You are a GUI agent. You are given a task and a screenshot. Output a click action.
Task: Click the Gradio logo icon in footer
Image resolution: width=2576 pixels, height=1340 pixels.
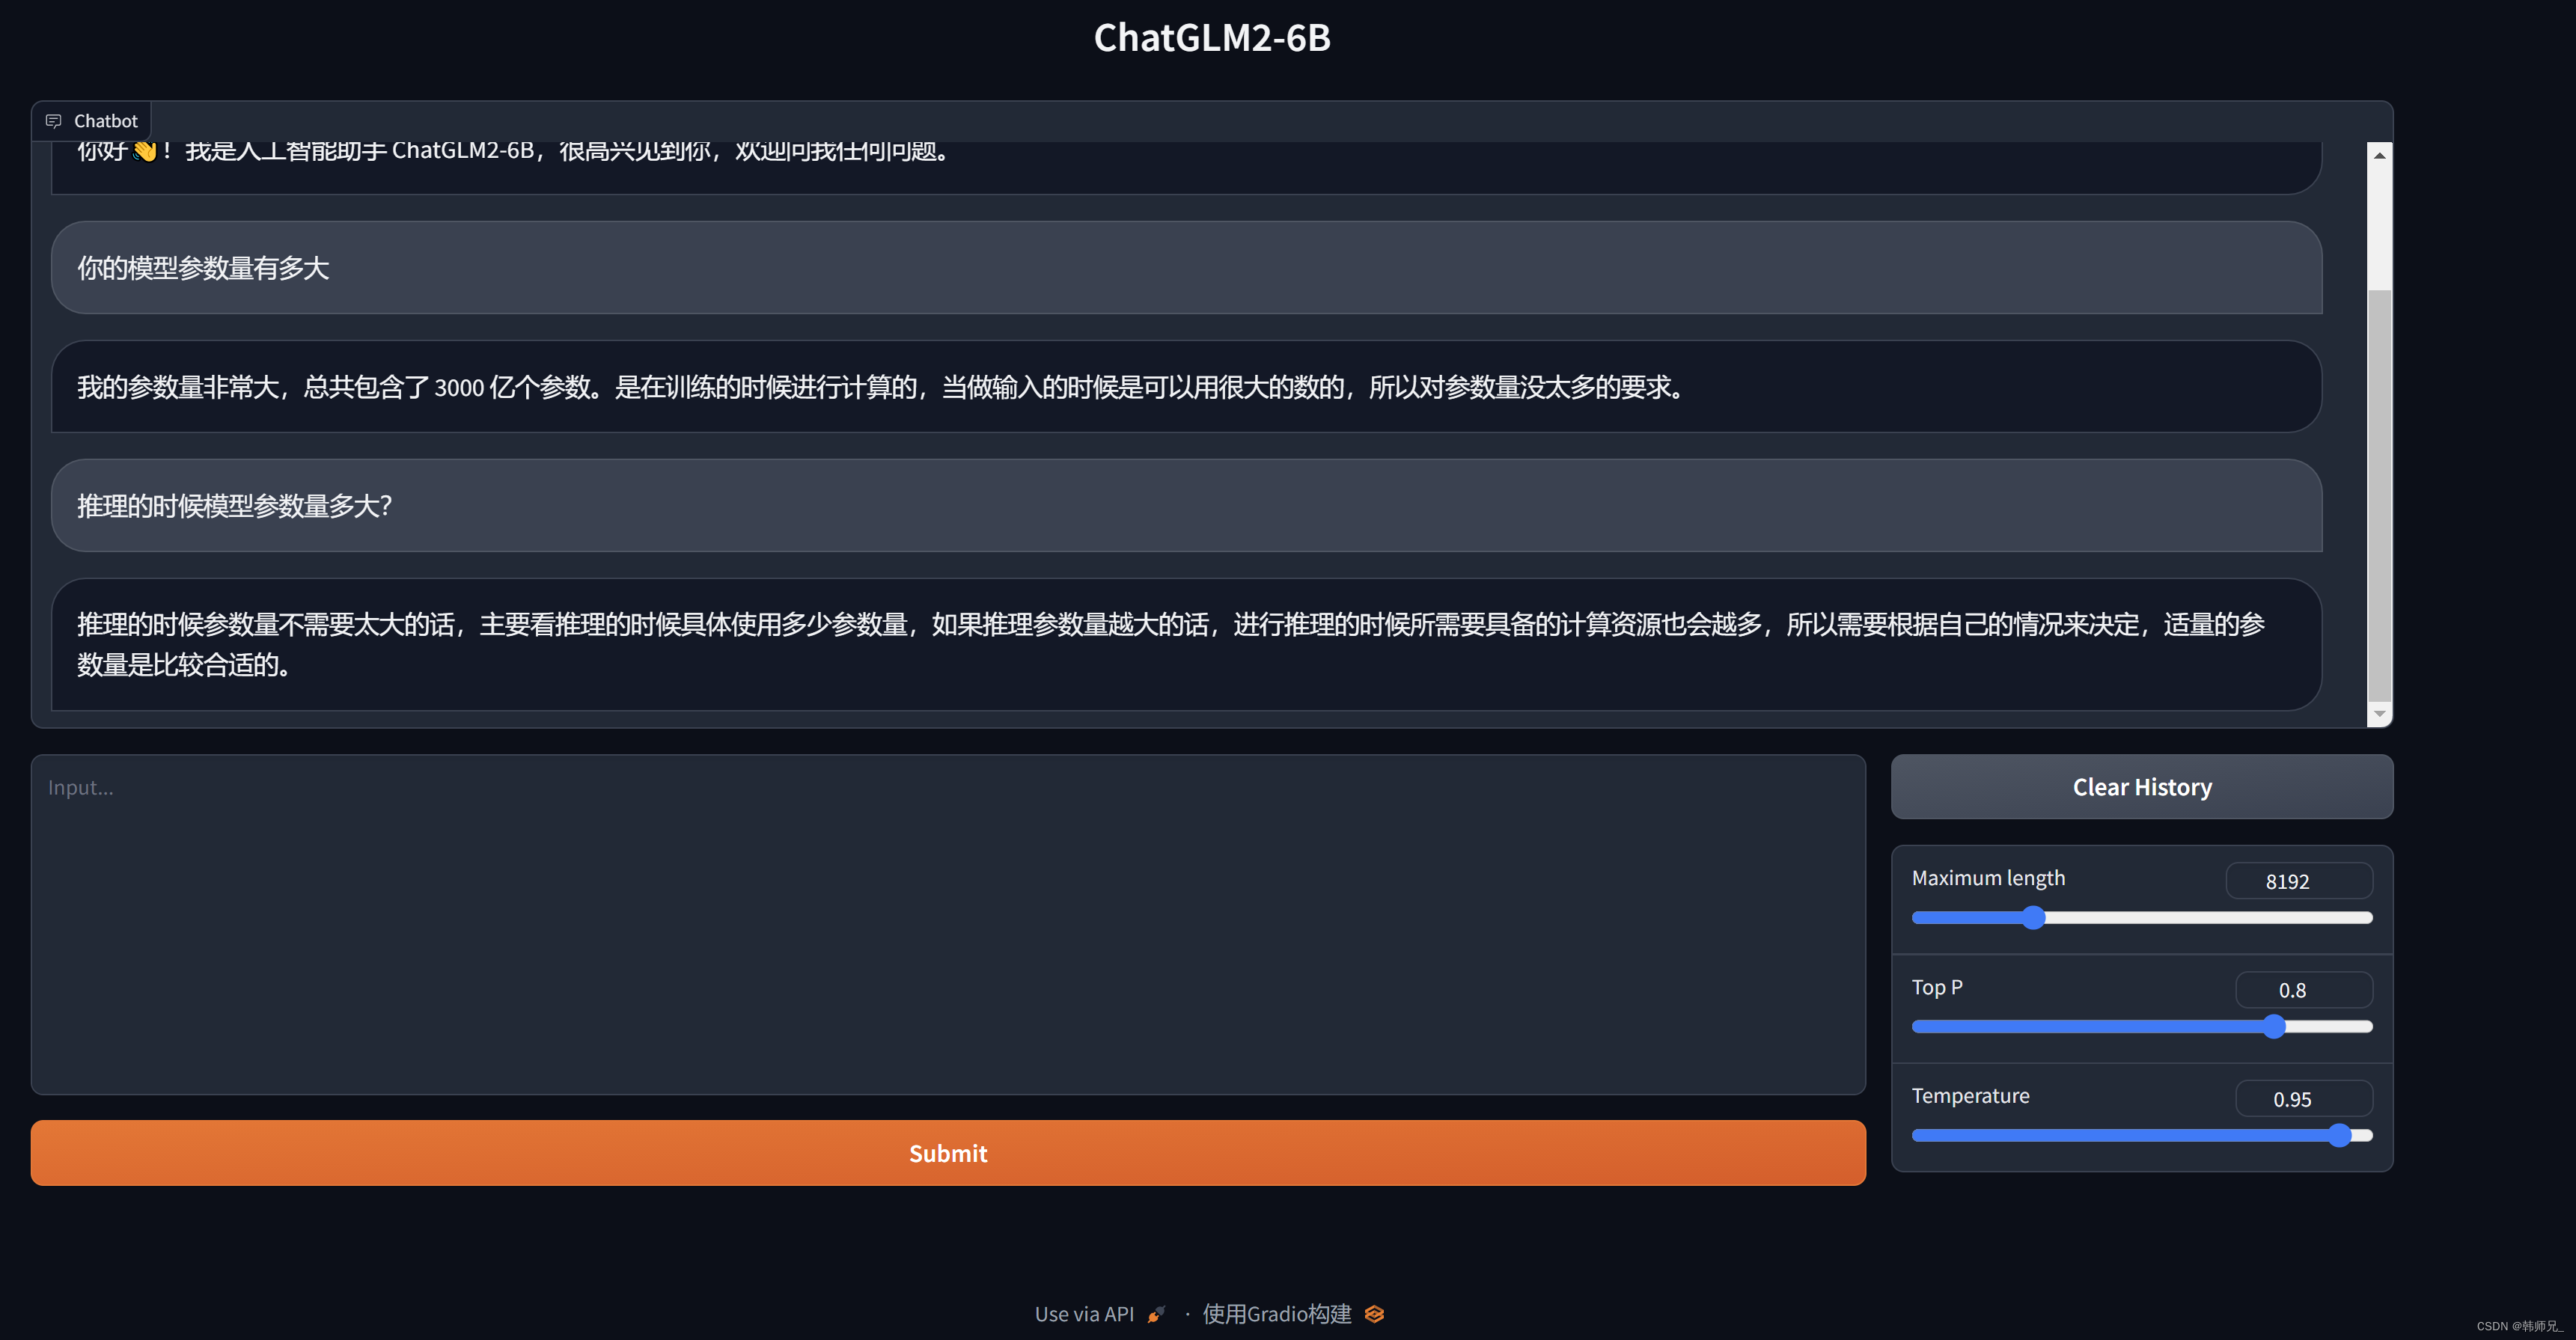[x=1374, y=1314]
